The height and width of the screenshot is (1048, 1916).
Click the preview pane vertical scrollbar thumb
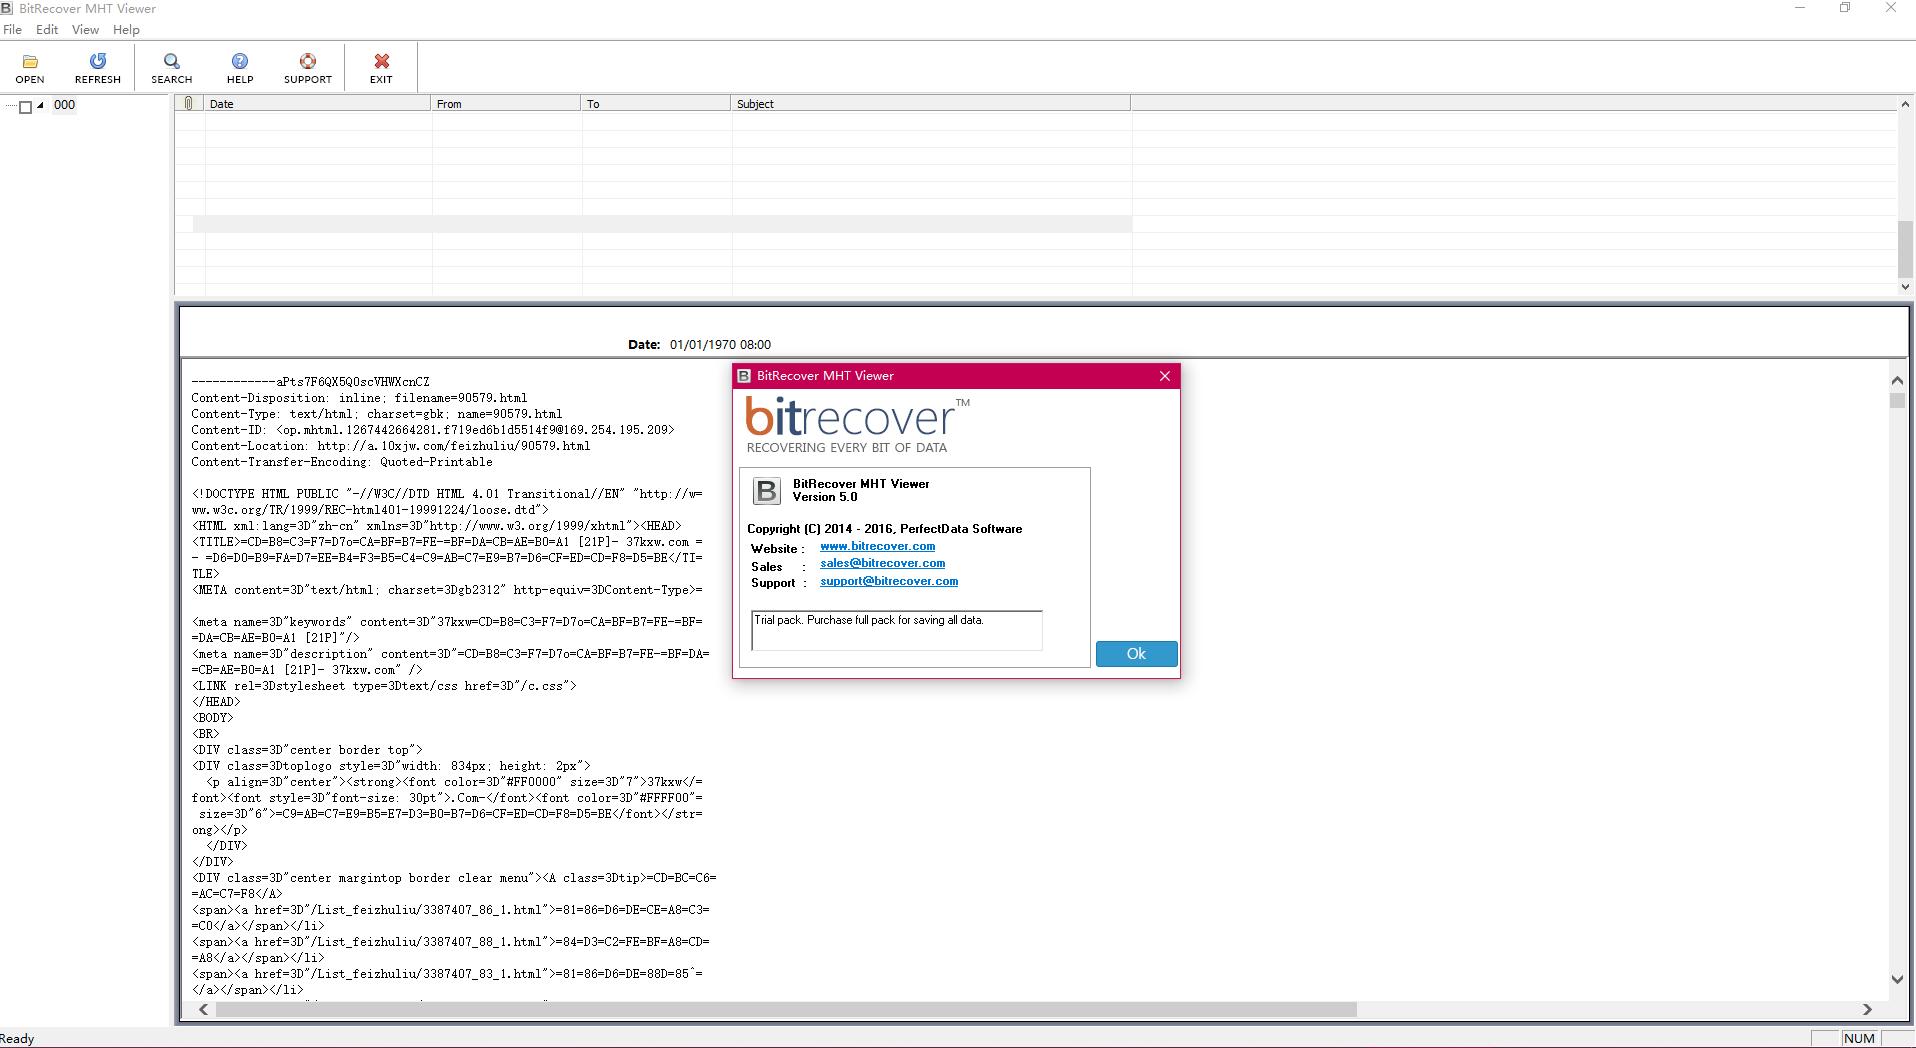pos(1897,401)
